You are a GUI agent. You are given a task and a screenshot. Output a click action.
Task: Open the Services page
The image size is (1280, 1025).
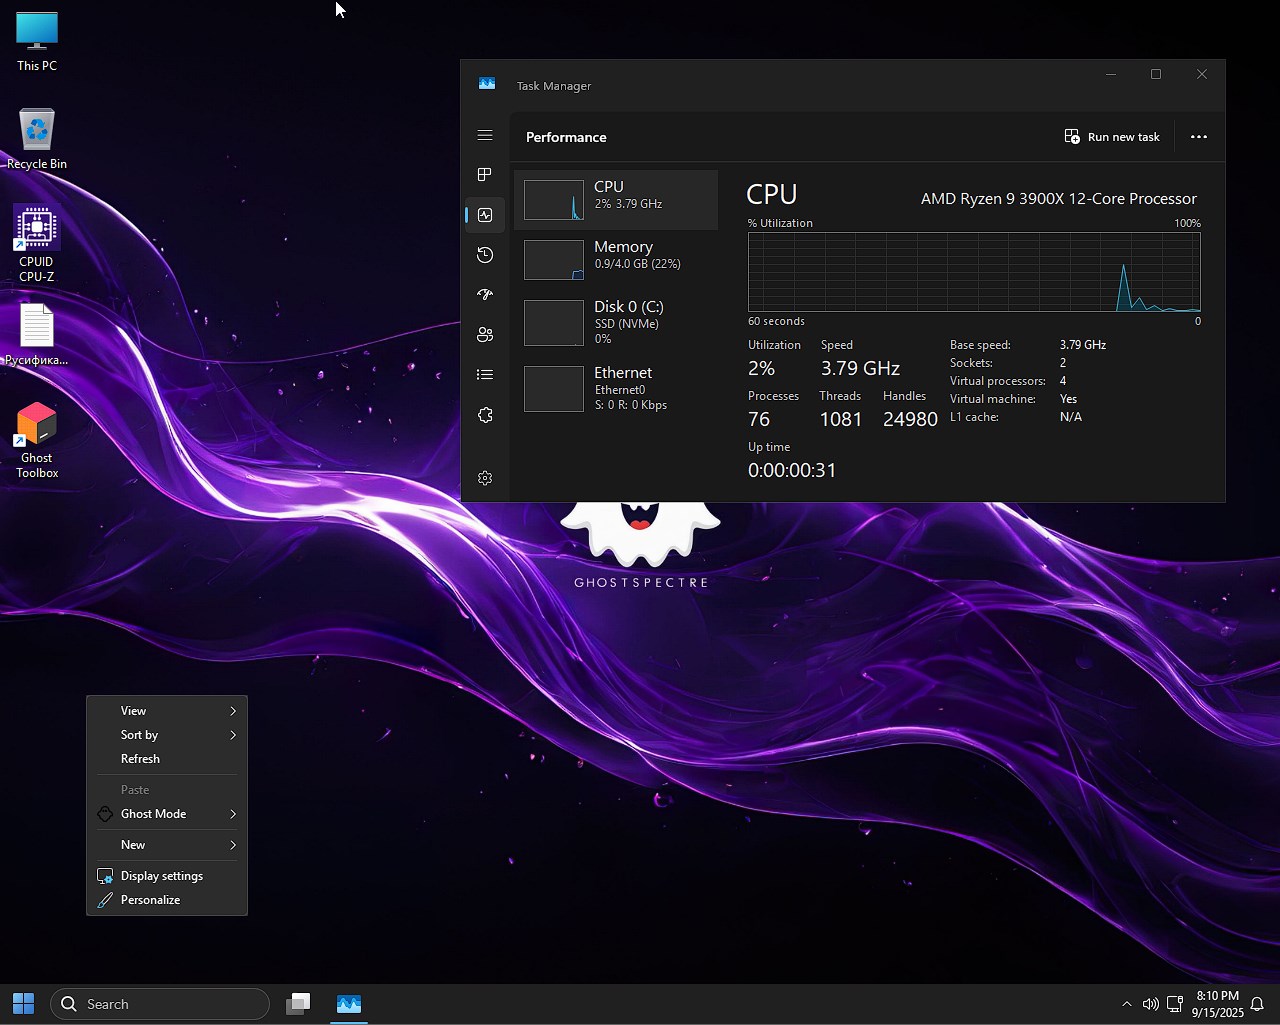(x=485, y=415)
